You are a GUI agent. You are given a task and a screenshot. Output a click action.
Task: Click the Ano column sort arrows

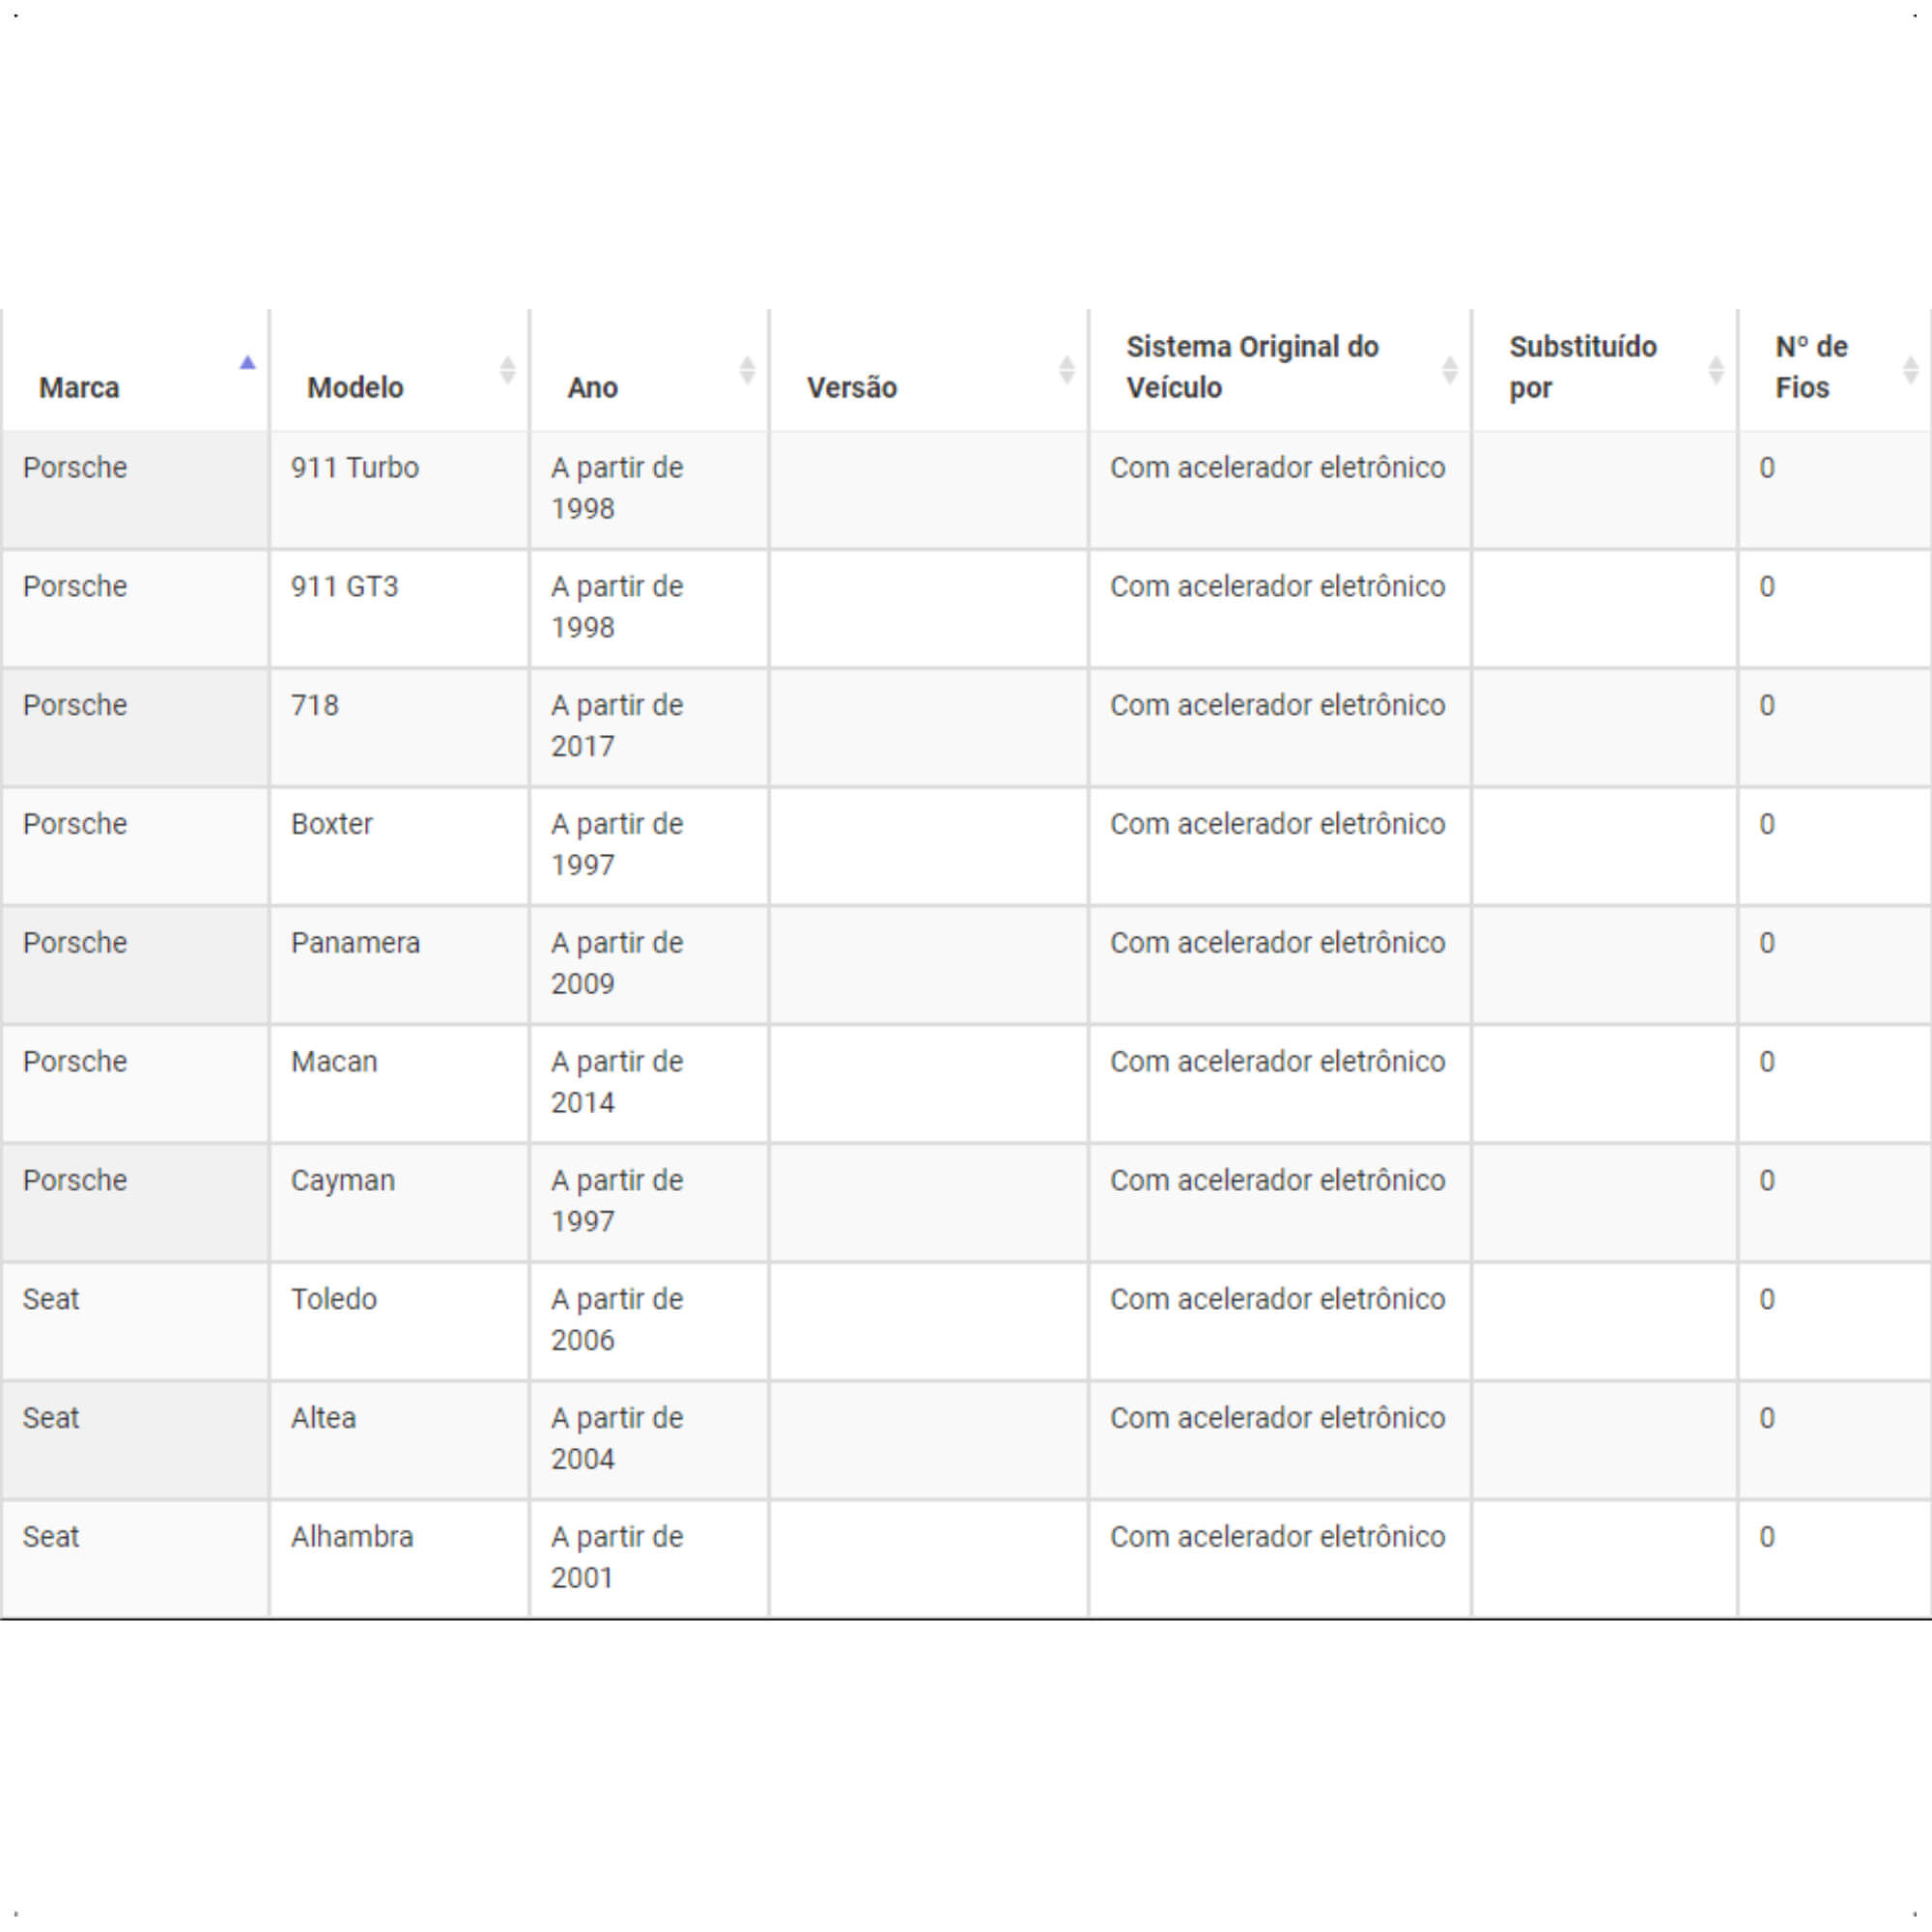(747, 371)
